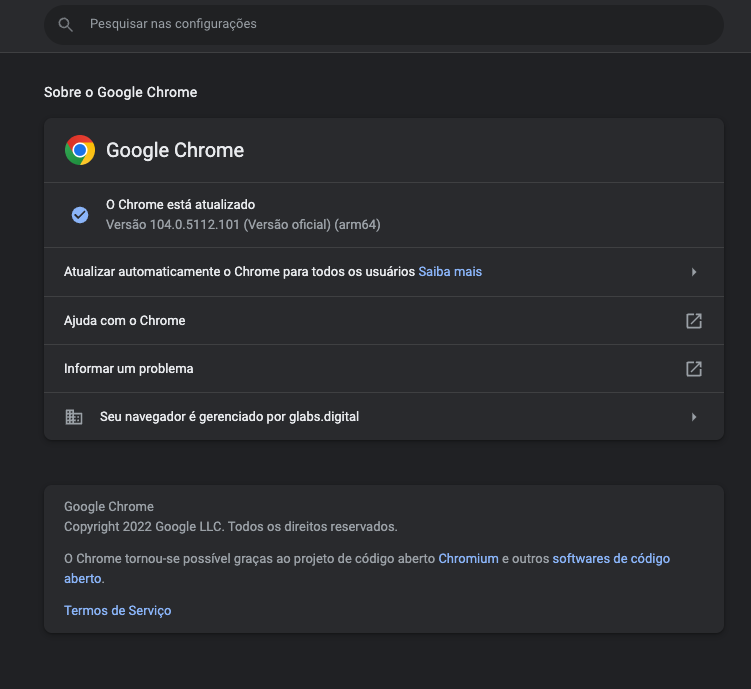Expand arrow for Atualizar automaticamente o Chrome

click(x=694, y=272)
